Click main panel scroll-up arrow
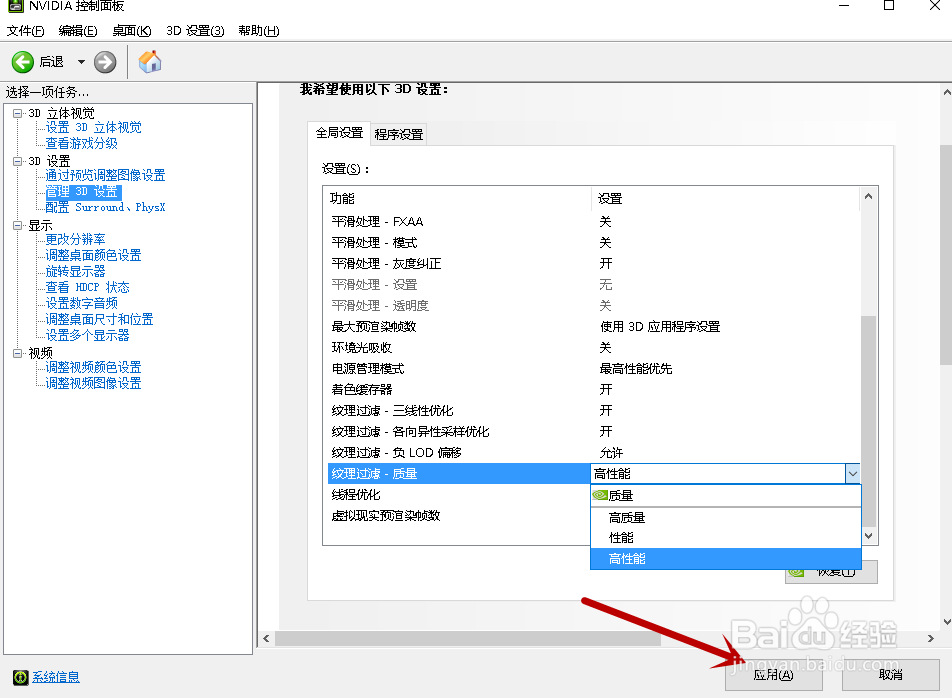This screenshot has width=952, height=698. [x=946, y=92]
